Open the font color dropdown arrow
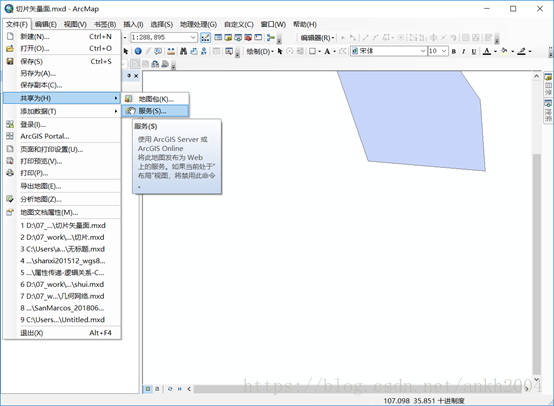Screen dimensions: 554x406 point(495,52)
